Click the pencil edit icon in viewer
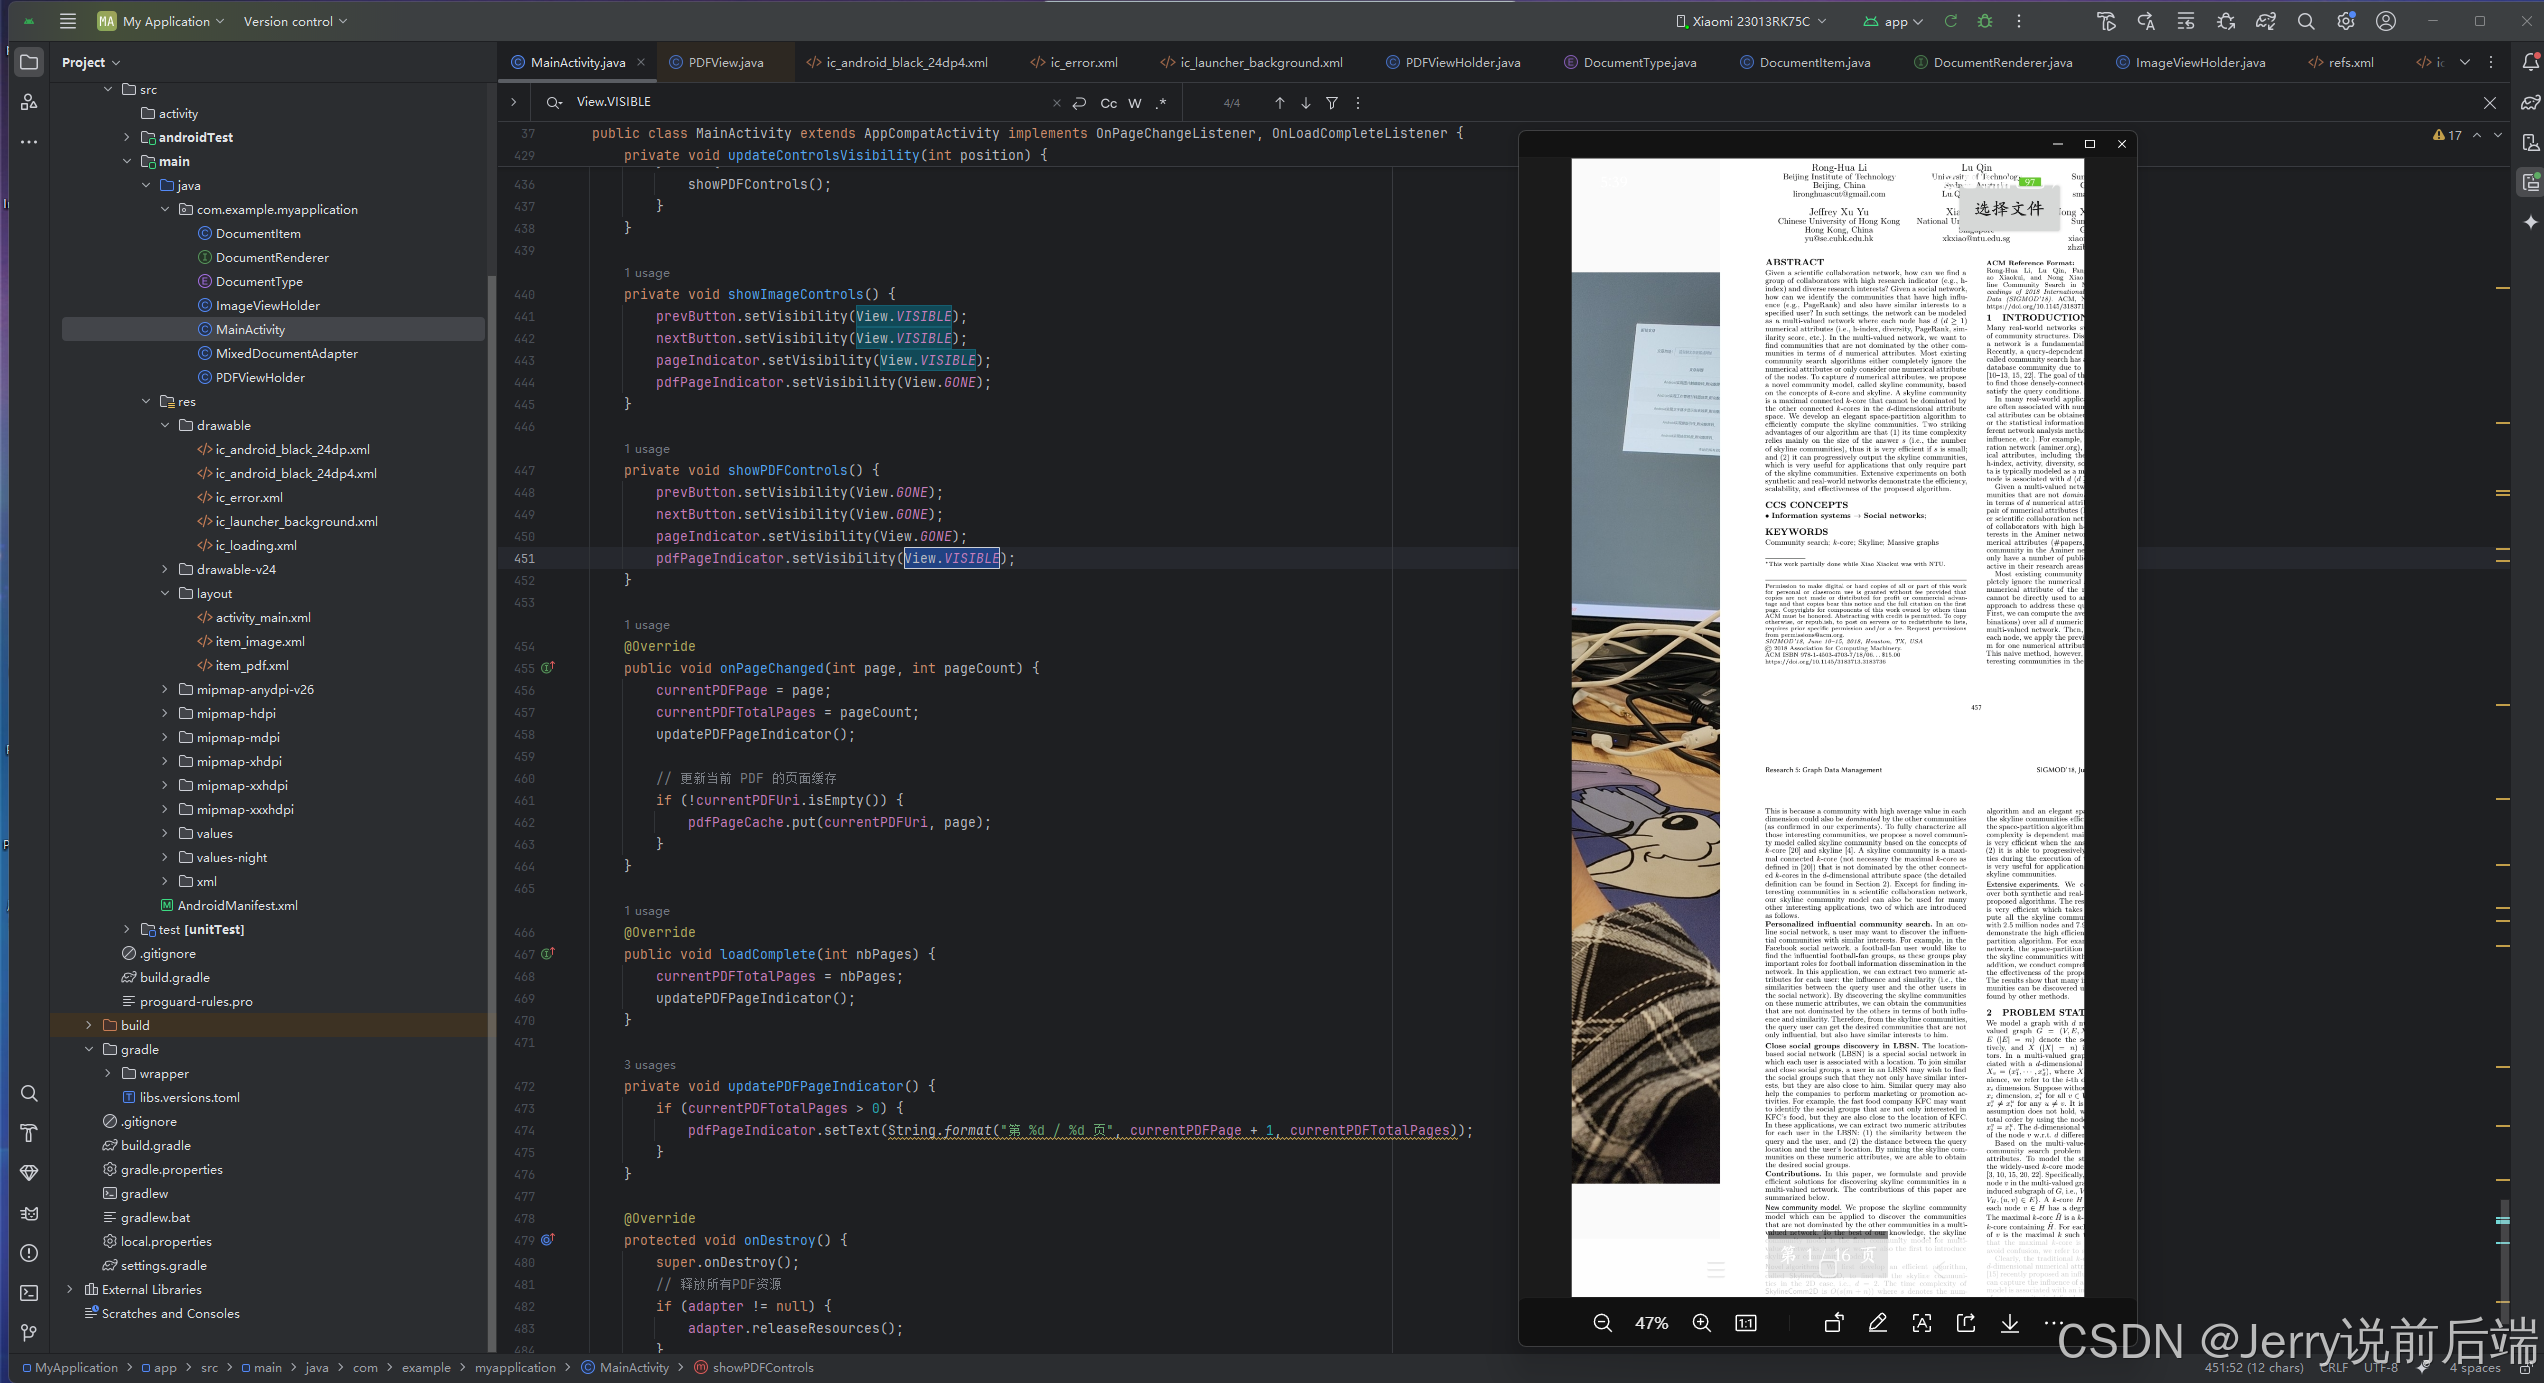The height and width of the screenshot is (1383, 2544). [x=1878, y=1323]
